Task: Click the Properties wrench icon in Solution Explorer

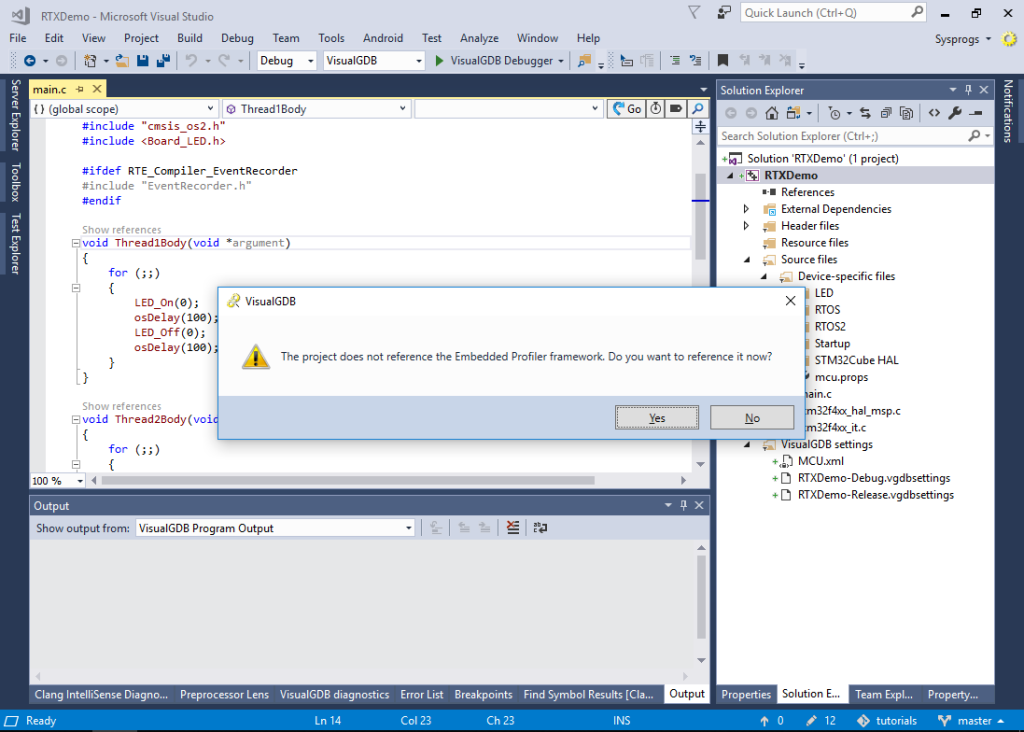Action: click(955, 113)
